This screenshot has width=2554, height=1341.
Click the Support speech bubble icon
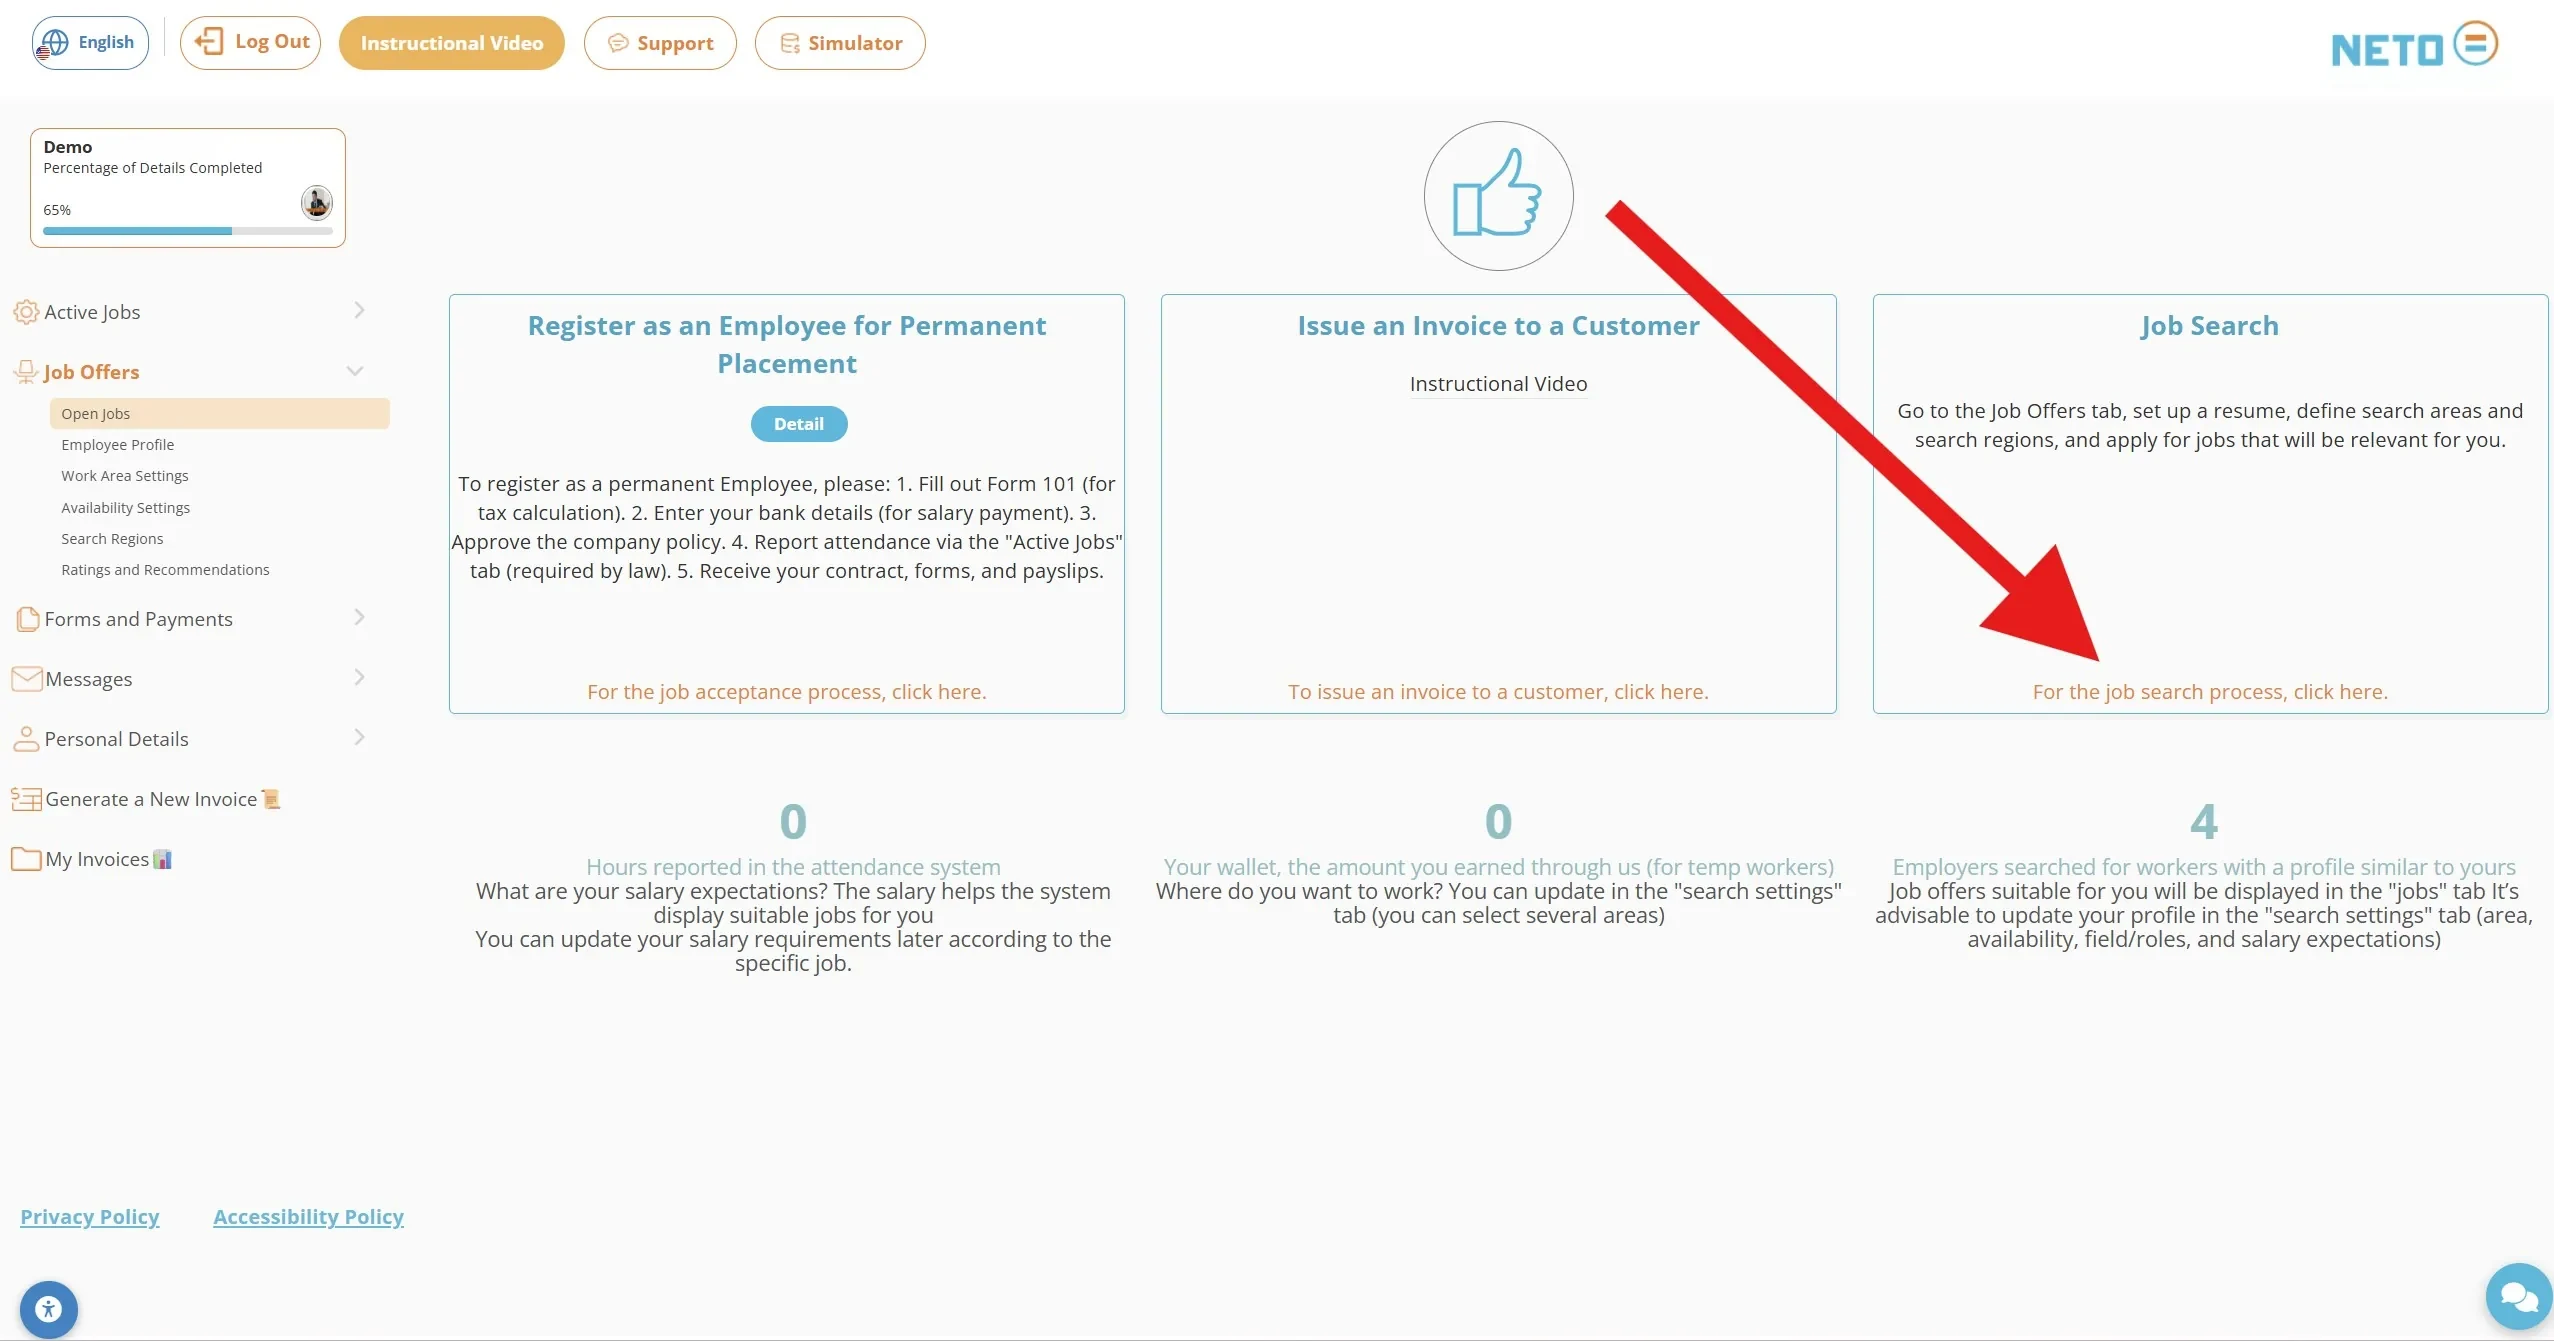tap(618, 43)
